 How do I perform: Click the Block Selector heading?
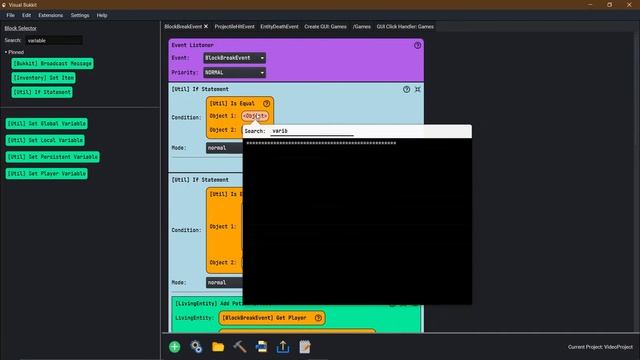(20, 28)
